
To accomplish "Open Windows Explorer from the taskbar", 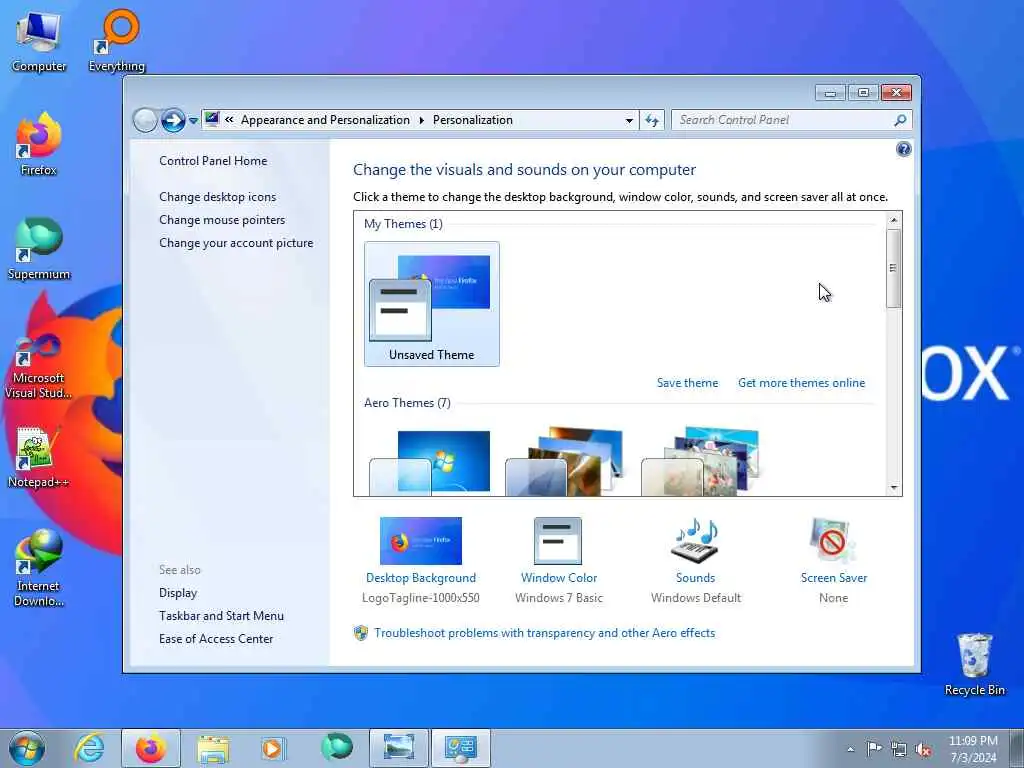I will pos(213,749).
